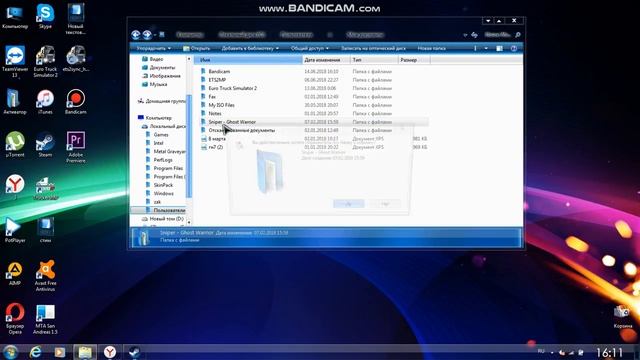640x360 pixels.
Task: Open the Добавить в библиотеку dropdown
Action: 250,48
